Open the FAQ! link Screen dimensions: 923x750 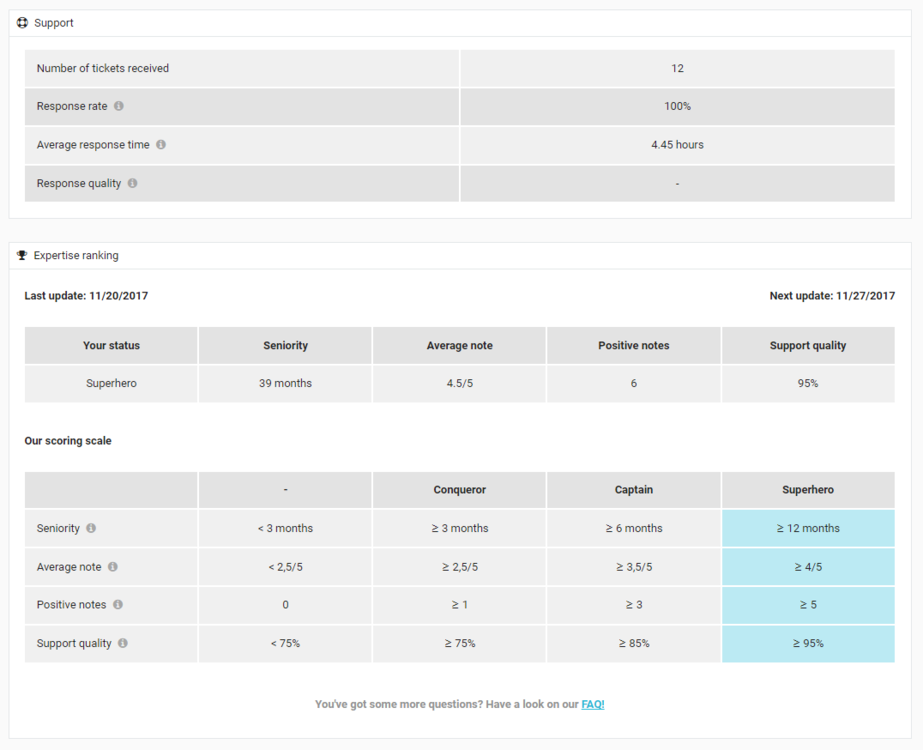point(593,704)
